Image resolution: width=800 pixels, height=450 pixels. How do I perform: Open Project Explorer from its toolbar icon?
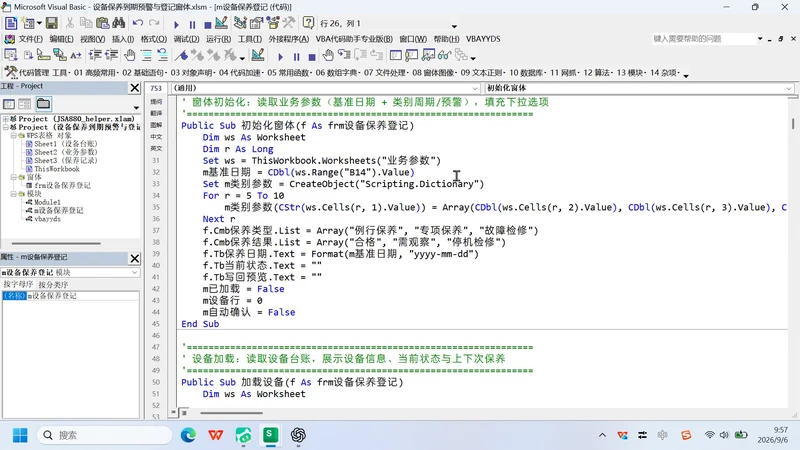click(240, 23)
